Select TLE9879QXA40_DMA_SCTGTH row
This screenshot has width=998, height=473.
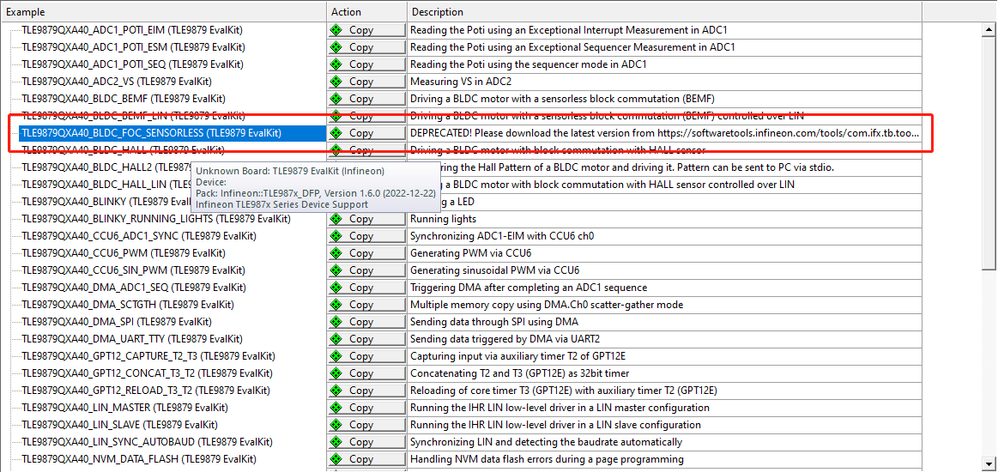[x=129, y=305]
